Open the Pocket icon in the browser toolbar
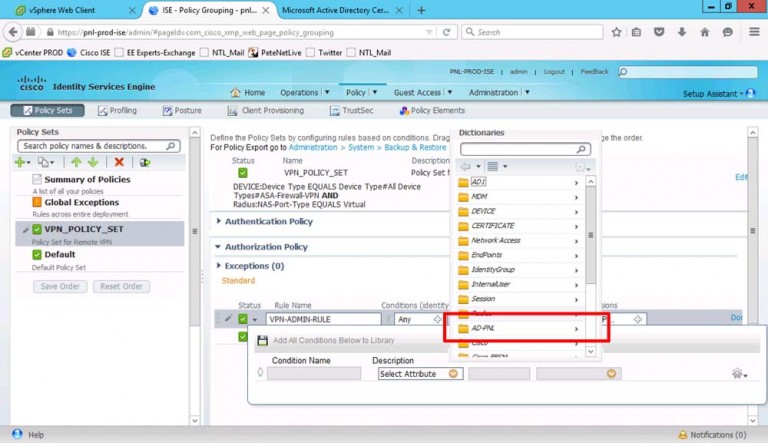 coord(659,32)
